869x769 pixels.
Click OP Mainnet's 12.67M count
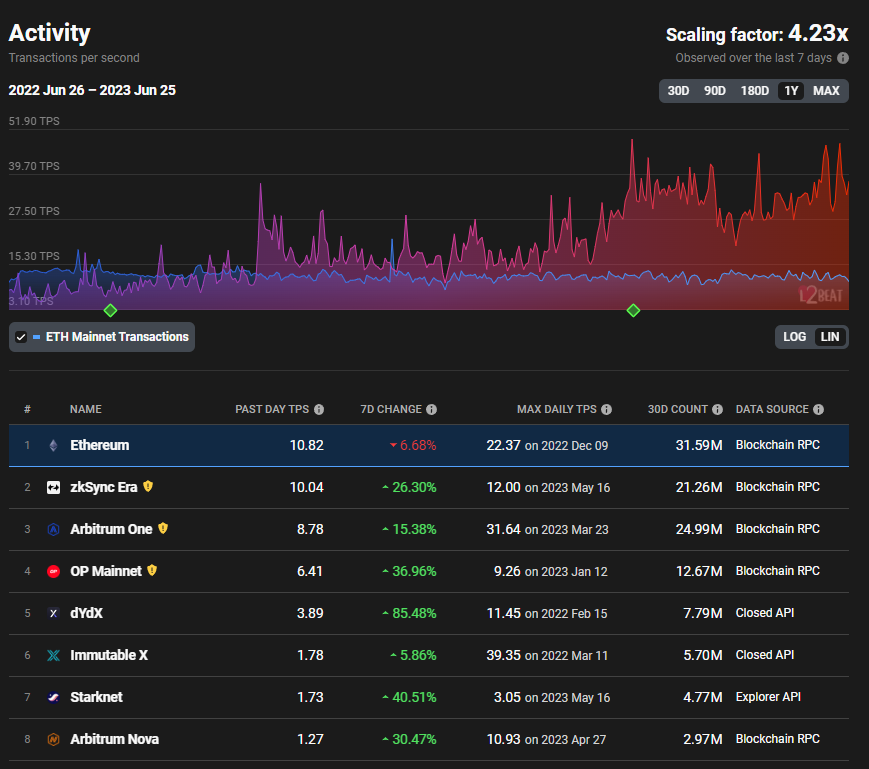(699, 571)
